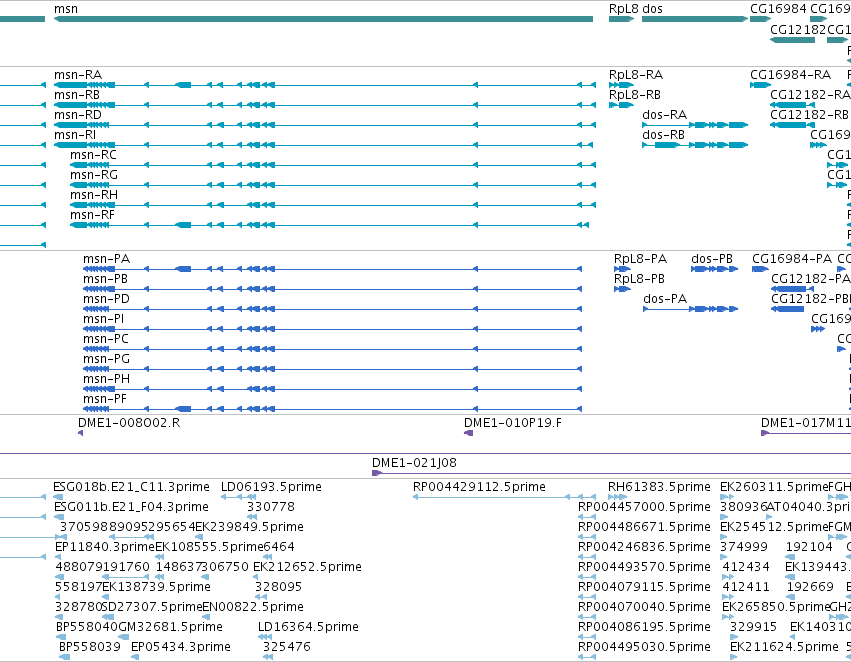Click the RpL8-RA transcript
The width and height of the screenshot is (851, 662).
(x=636, y=75)
